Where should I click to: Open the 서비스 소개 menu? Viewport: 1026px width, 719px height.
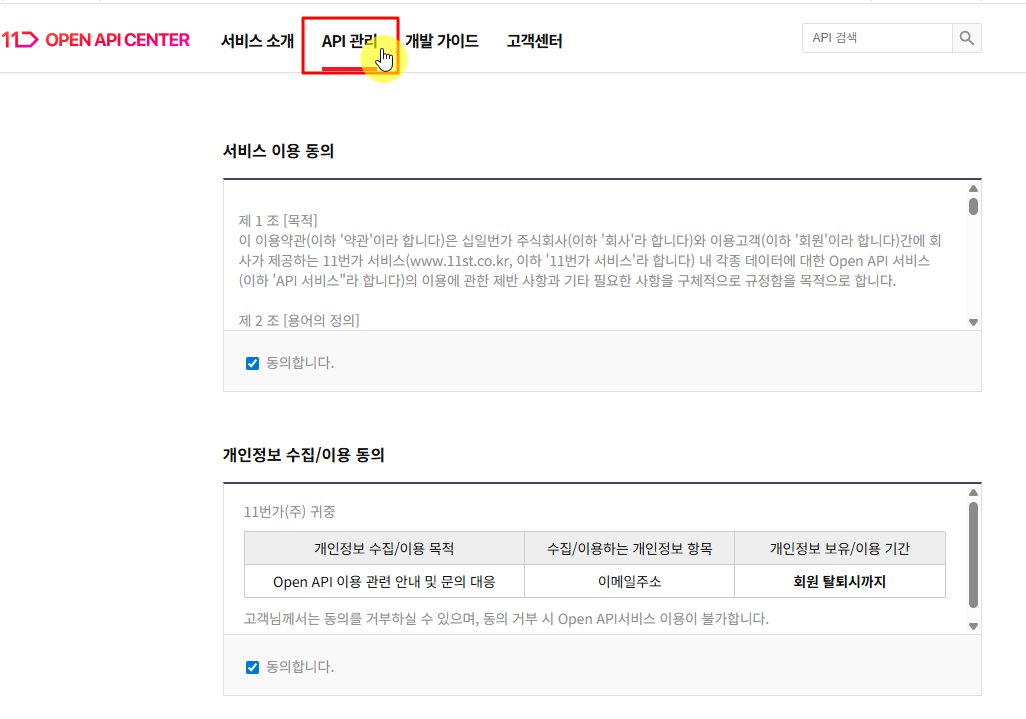(x=257, y=41)
